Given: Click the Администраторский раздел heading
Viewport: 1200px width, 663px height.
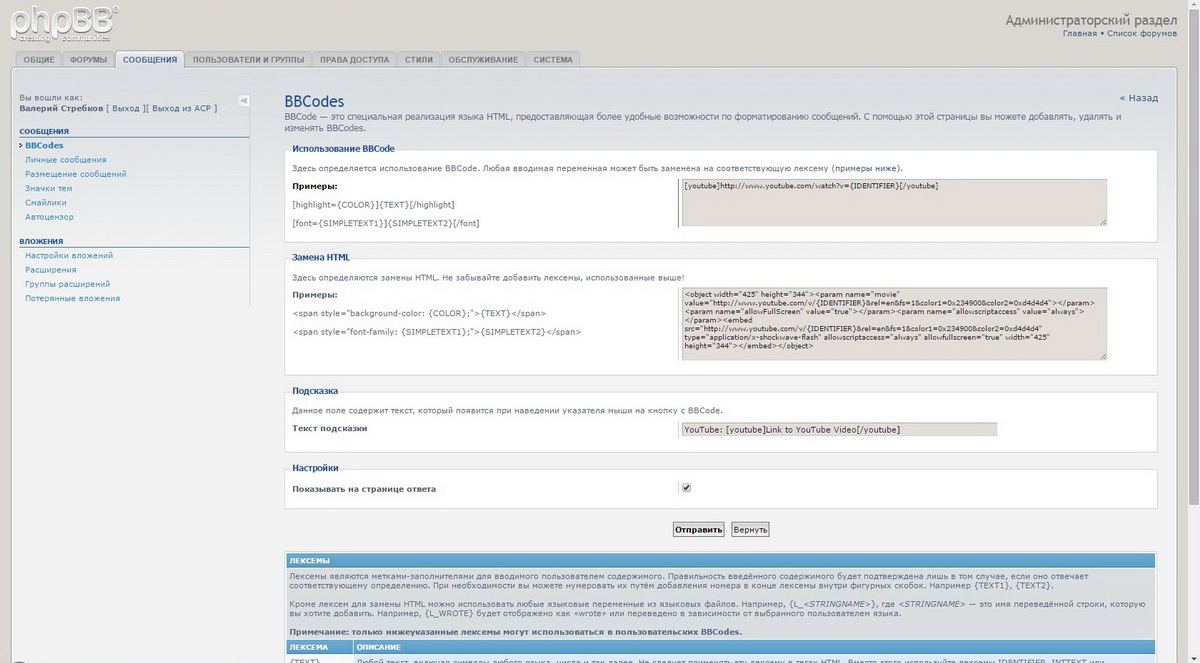Looking at the screenshot, I should click(1091, 20).
